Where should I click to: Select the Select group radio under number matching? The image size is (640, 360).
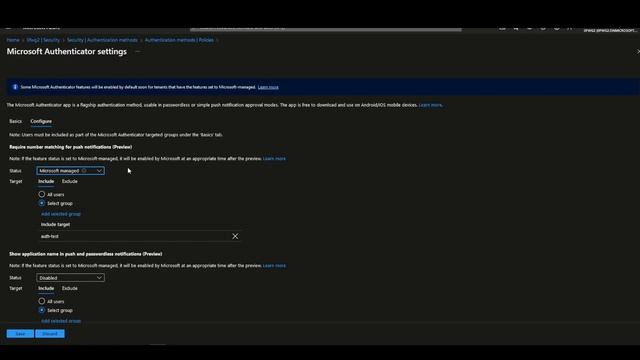tap(42, 203)
